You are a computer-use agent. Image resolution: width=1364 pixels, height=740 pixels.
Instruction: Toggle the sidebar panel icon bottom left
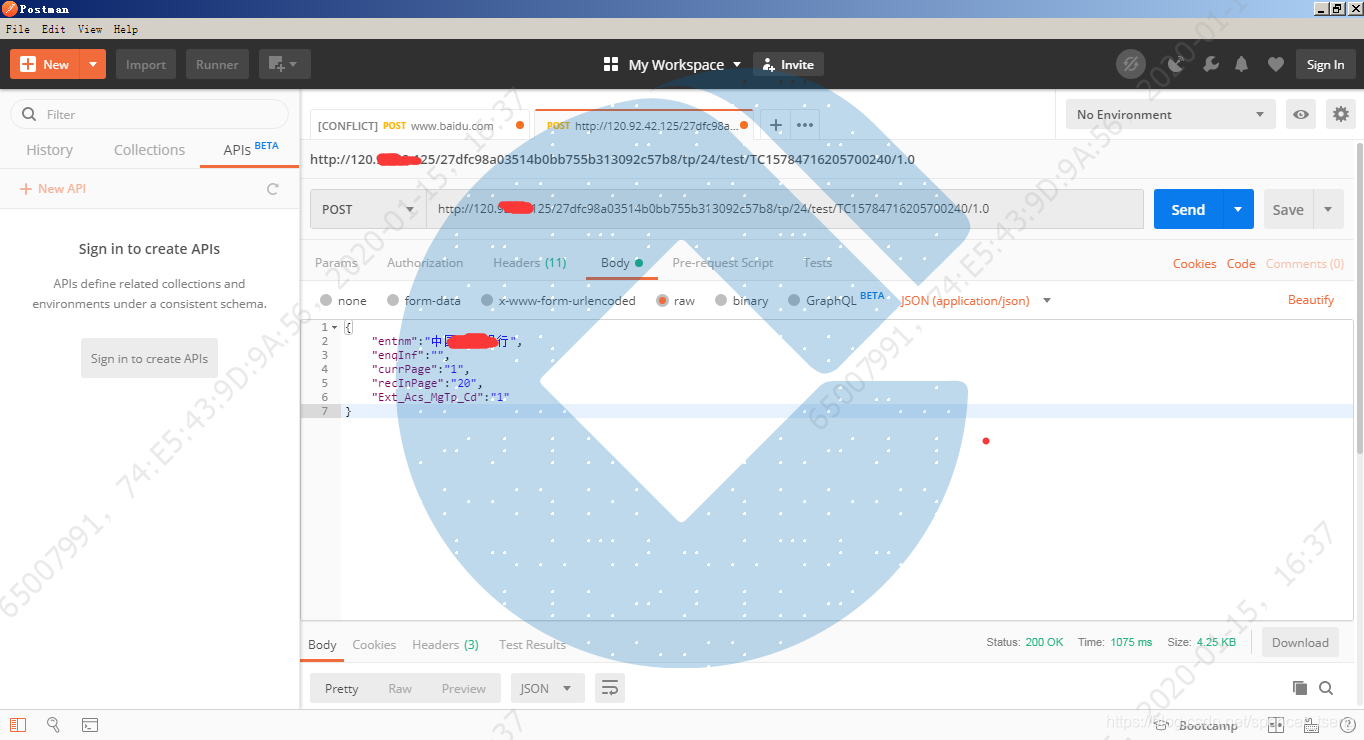tap(17, 725)
